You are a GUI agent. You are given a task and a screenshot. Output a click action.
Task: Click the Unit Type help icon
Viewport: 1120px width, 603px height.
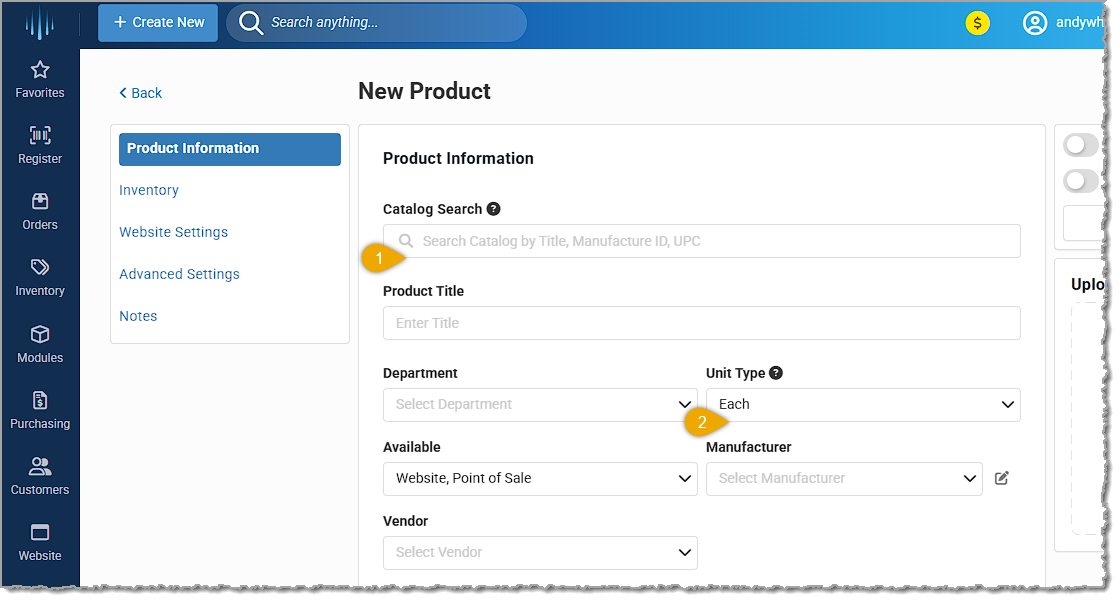point(776,372)
